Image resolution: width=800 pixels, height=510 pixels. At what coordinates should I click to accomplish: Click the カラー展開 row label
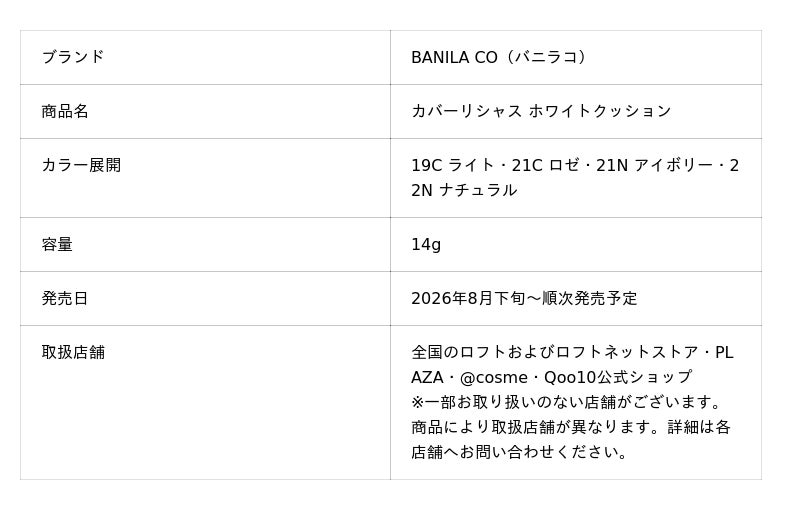(81, 165)
